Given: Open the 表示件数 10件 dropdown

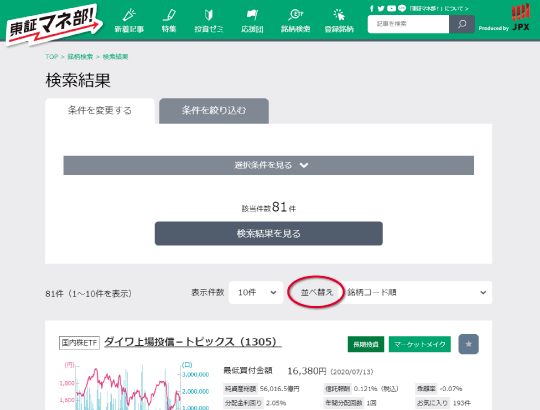Looking at the screenshot, I should coord(256,293).
